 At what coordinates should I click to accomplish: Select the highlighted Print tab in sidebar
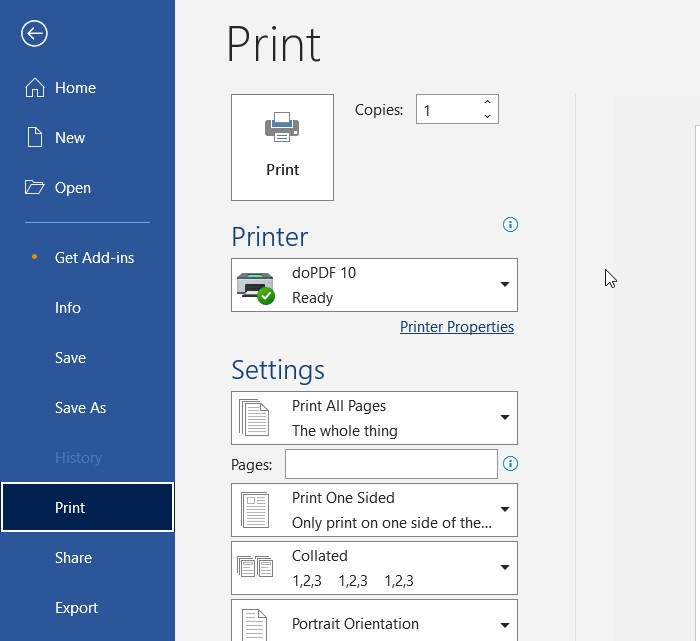point(88,507)
